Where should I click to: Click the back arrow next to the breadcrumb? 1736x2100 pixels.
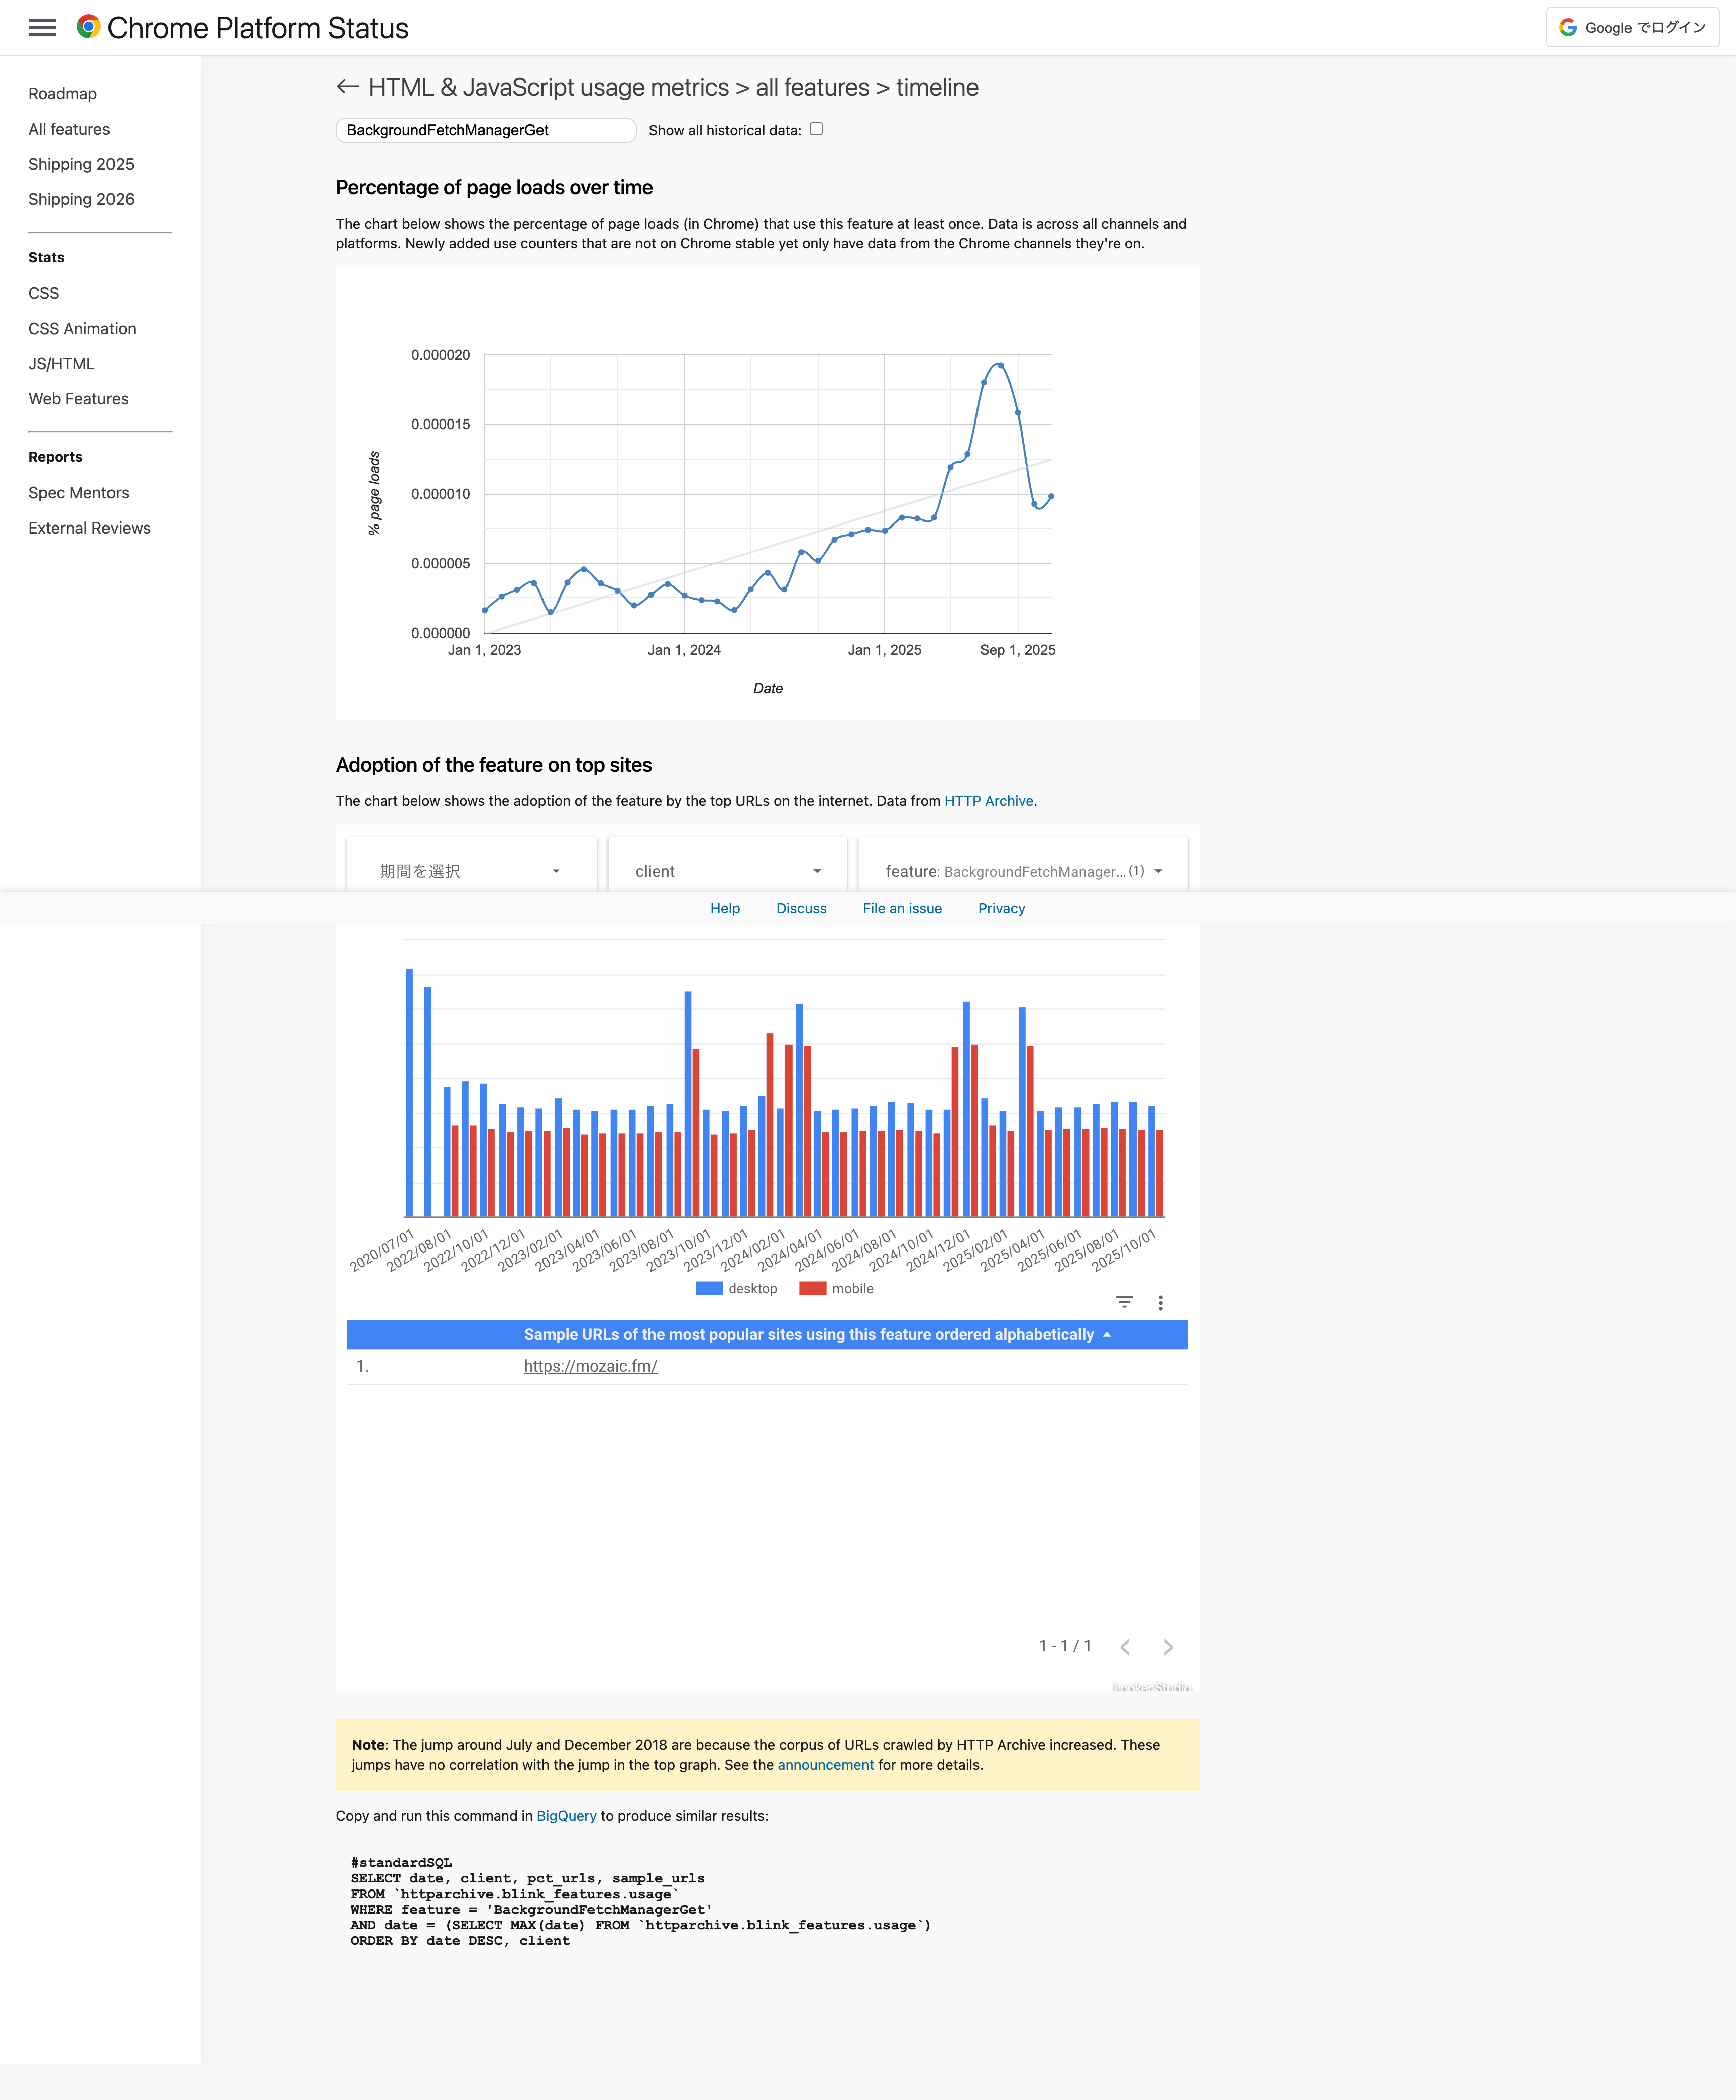pyautogui.click(x=347, y=88)
